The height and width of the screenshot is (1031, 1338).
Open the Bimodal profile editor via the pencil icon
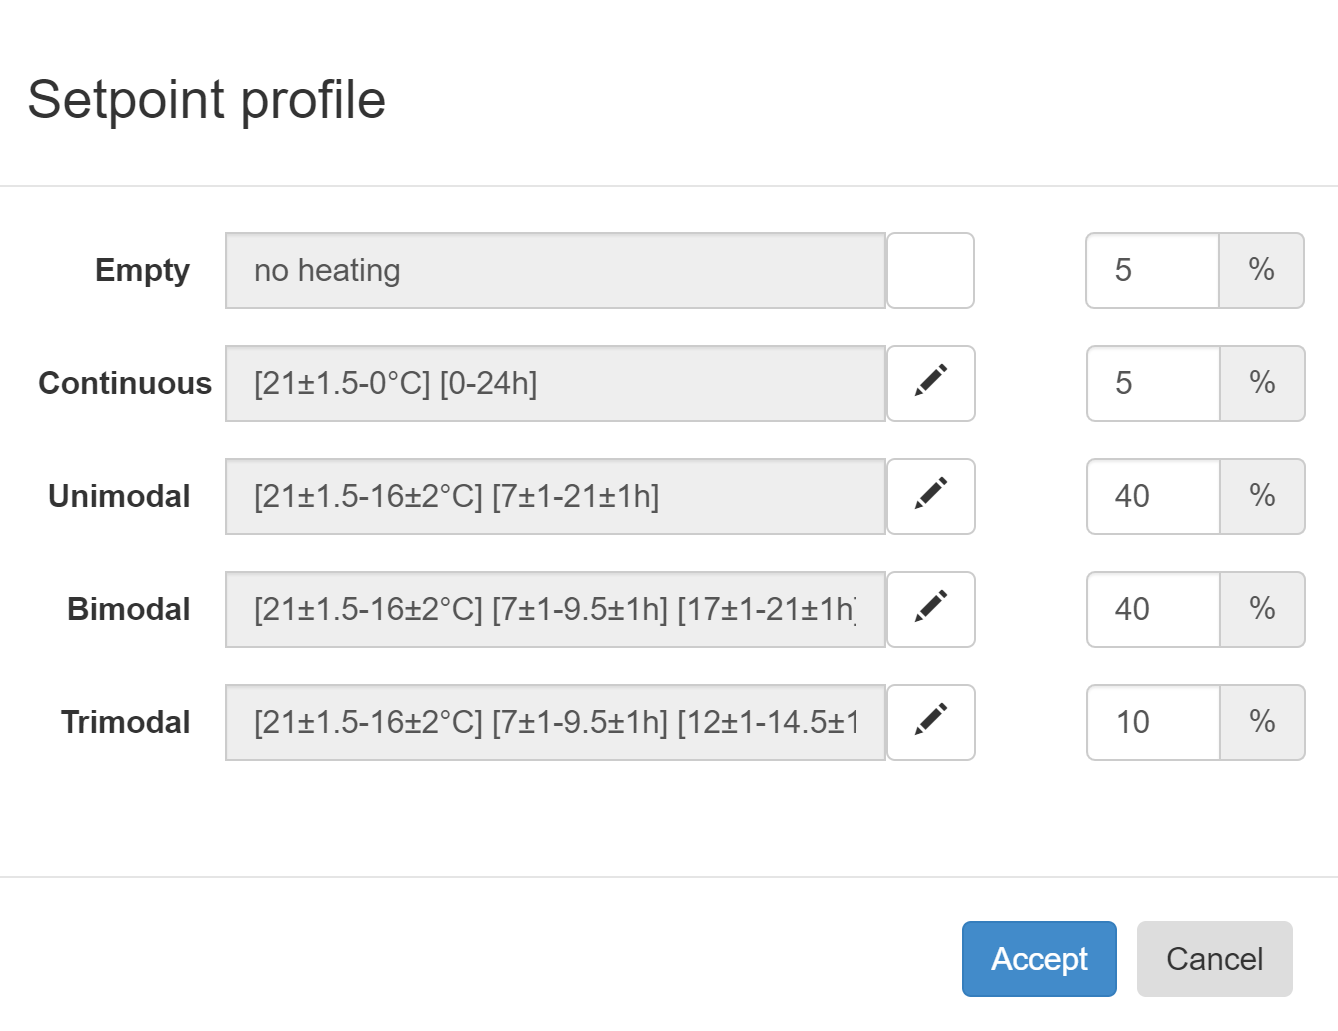(930, 609)
